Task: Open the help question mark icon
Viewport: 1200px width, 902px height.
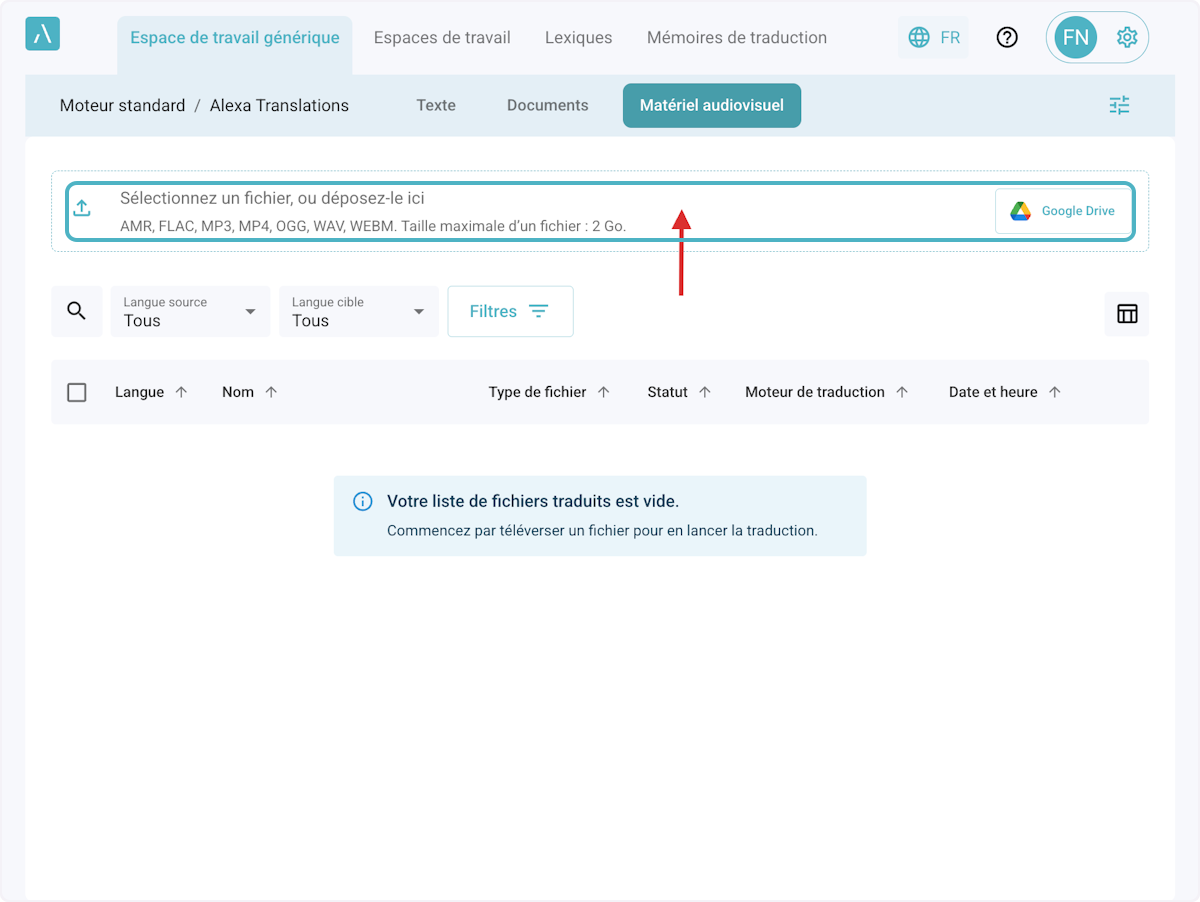Action: tap(1007, 38)
